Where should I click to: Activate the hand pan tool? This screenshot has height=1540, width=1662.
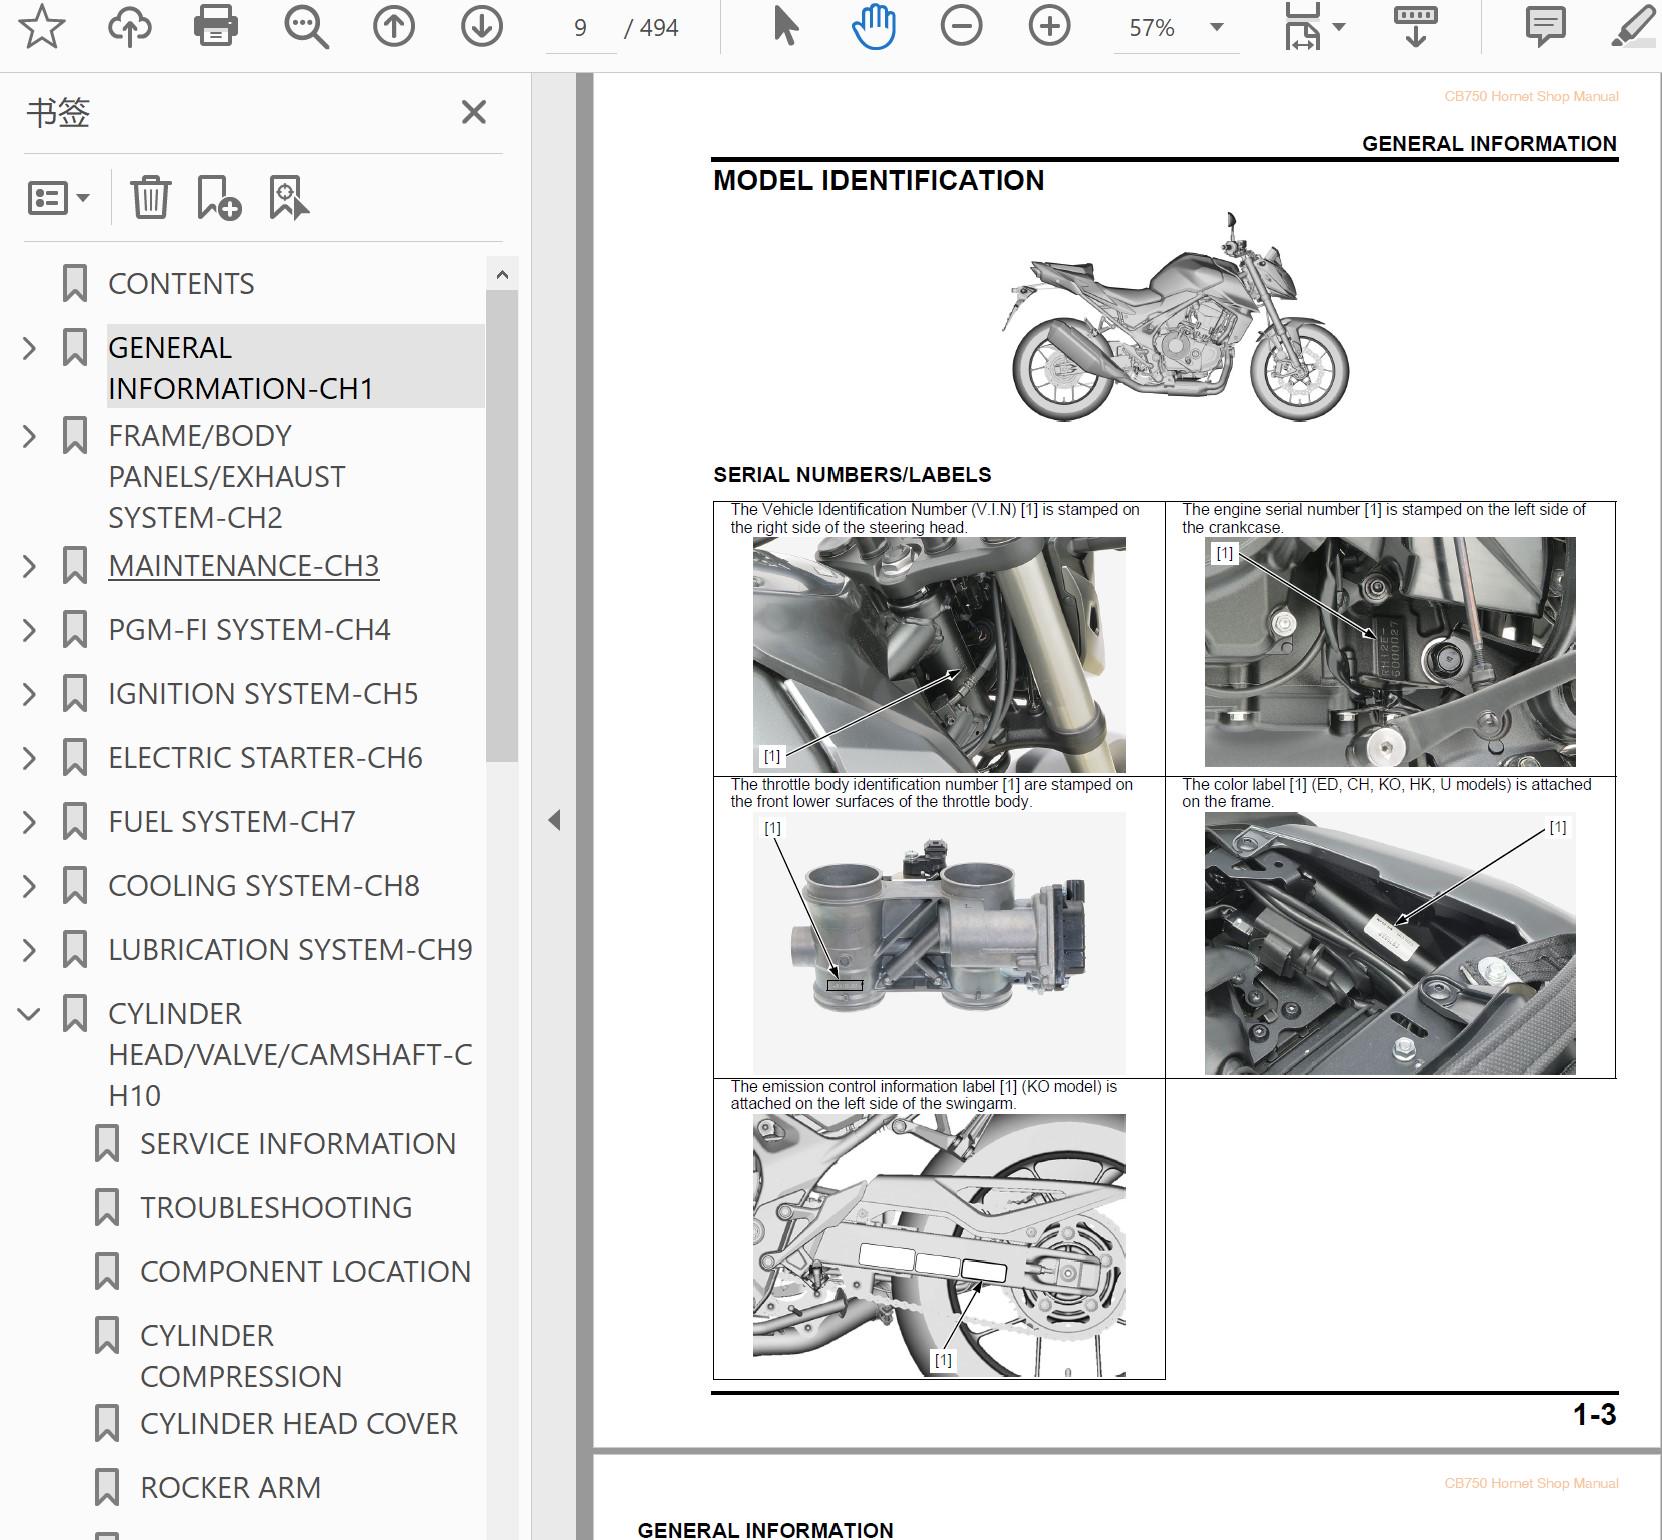click(x=874, y=27)
